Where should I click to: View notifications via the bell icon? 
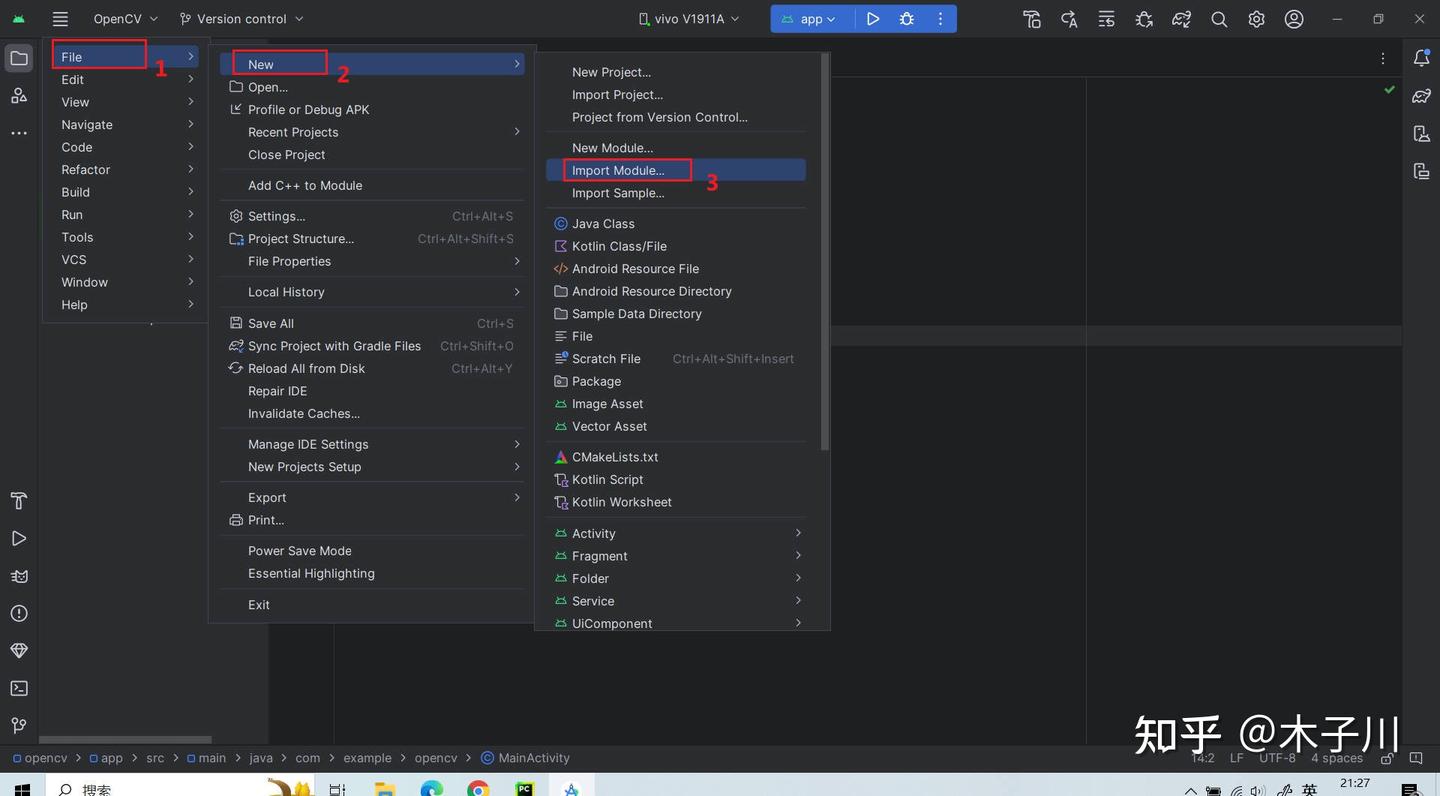click(1422, 57)
